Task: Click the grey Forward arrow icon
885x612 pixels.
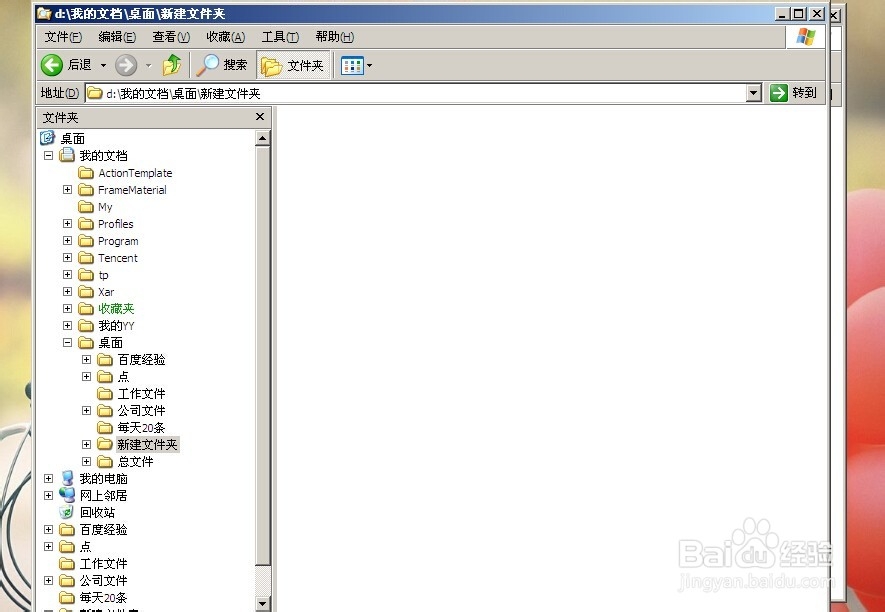Action: coord(126,65)
